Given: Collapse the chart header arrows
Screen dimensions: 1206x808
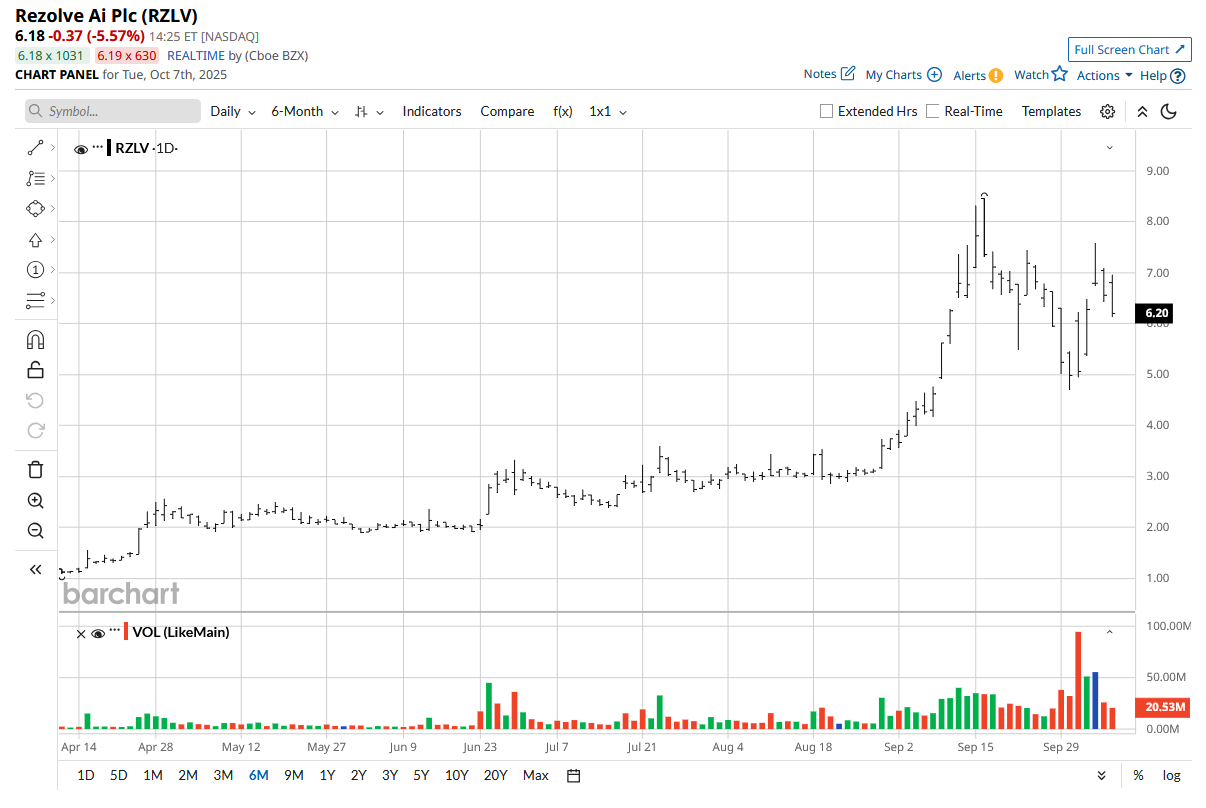Looking at the screenshot, I should point(1142,112).
